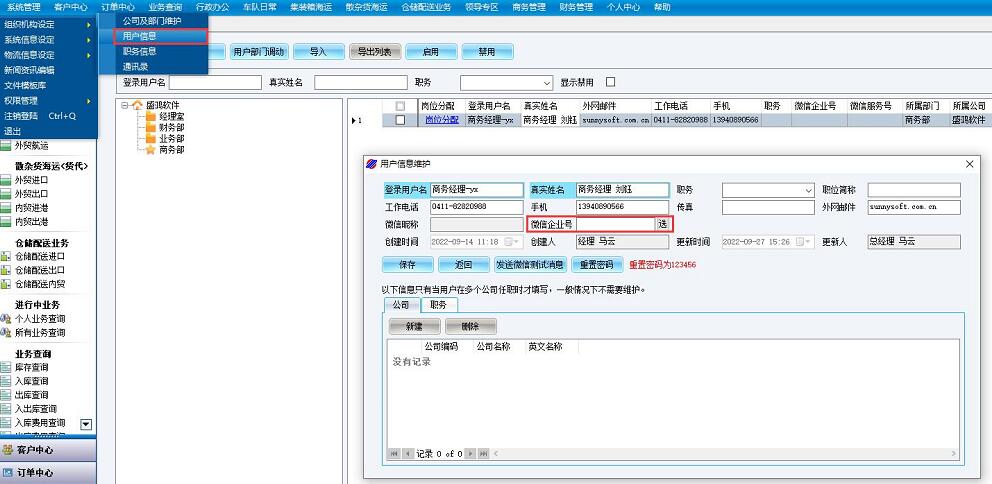
Task: Switch to the 职务 tab in the dialog
Action: [x=438, y=304]
